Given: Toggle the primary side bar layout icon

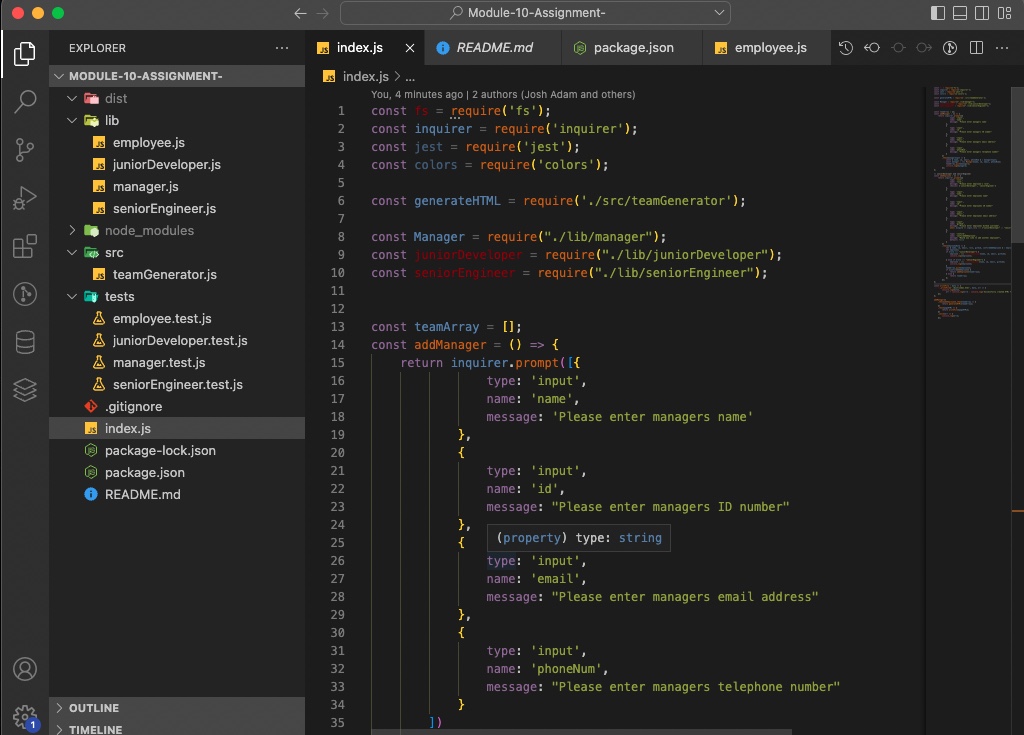Looking at the screenshot, I should (938, 13).
